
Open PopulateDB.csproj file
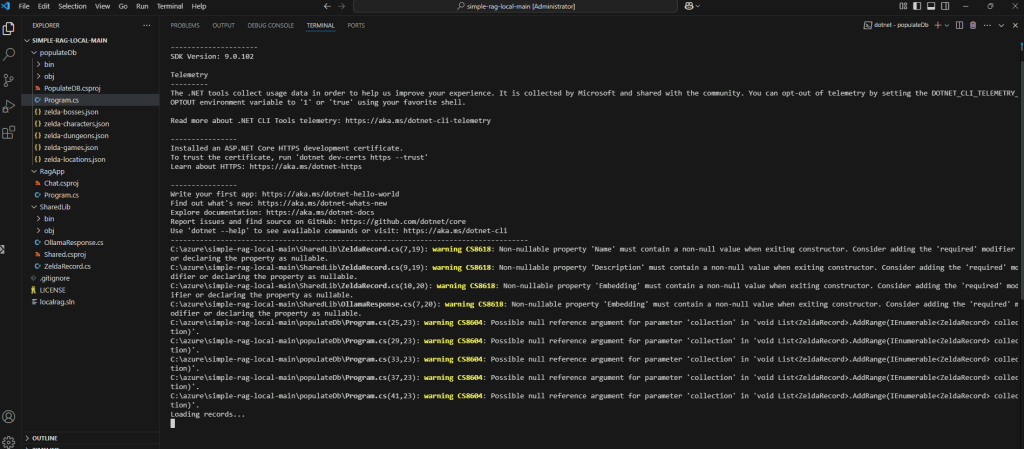89,88
